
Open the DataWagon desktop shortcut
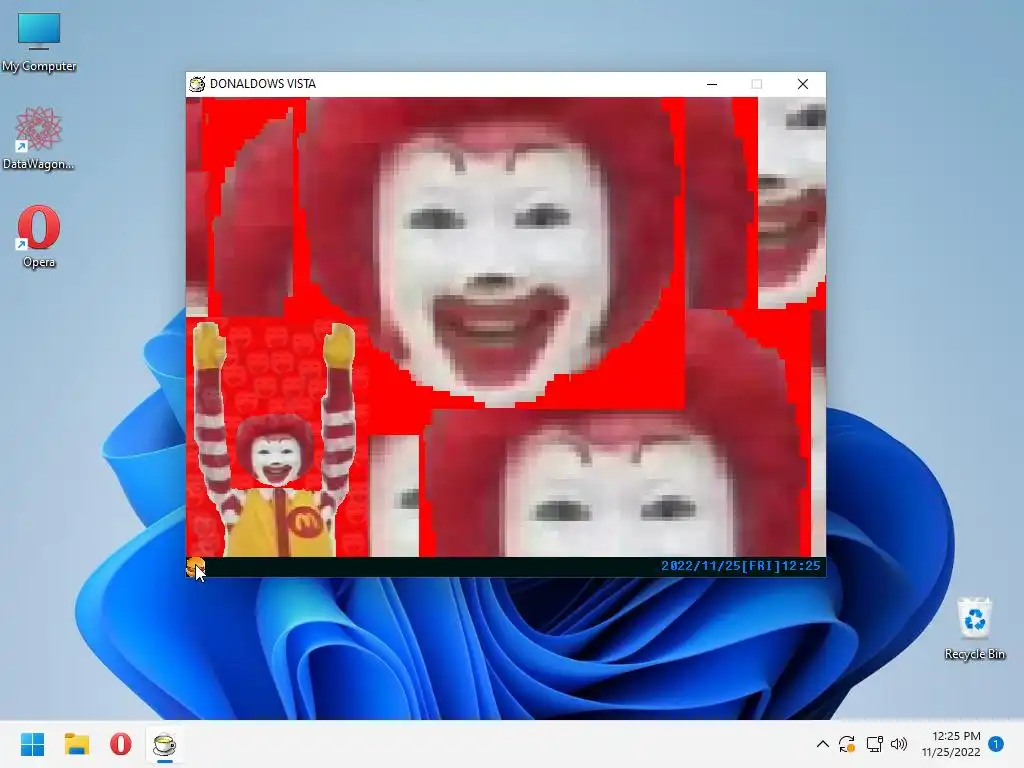click(39, 138)
